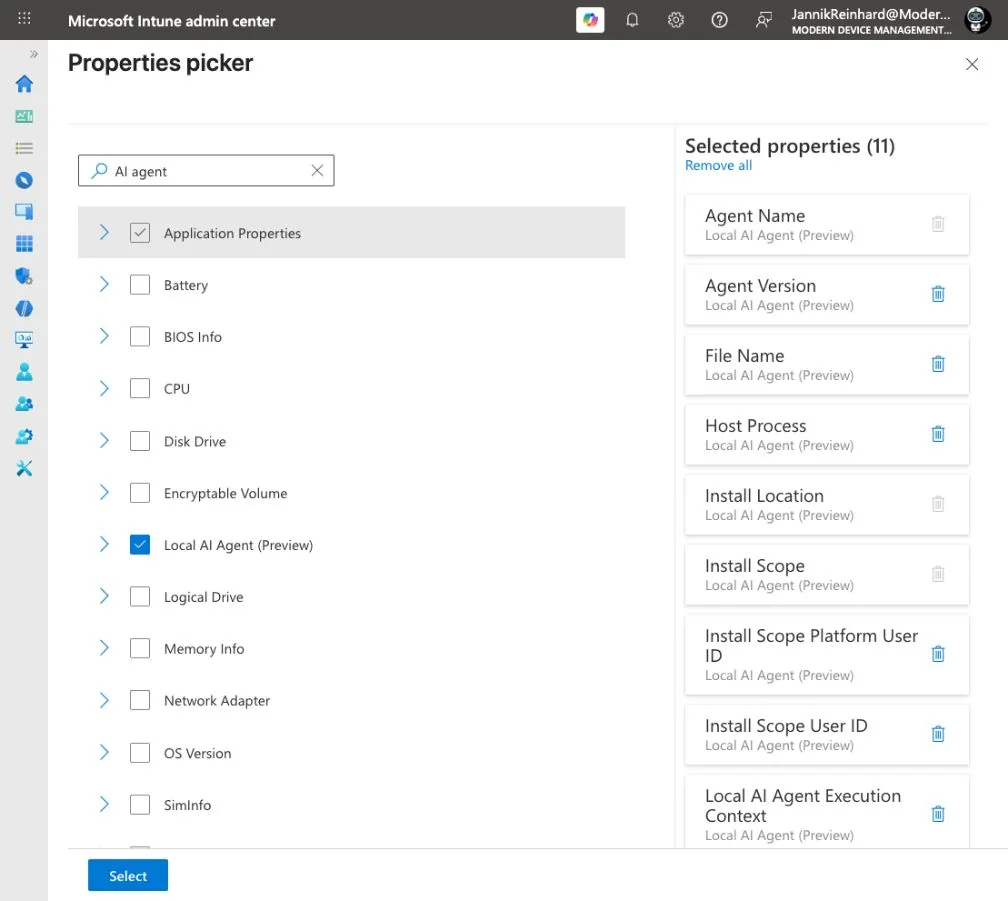Screen dimensions: 1008x901
Task: Expand the OS Version category
Action: click(104, 753)
